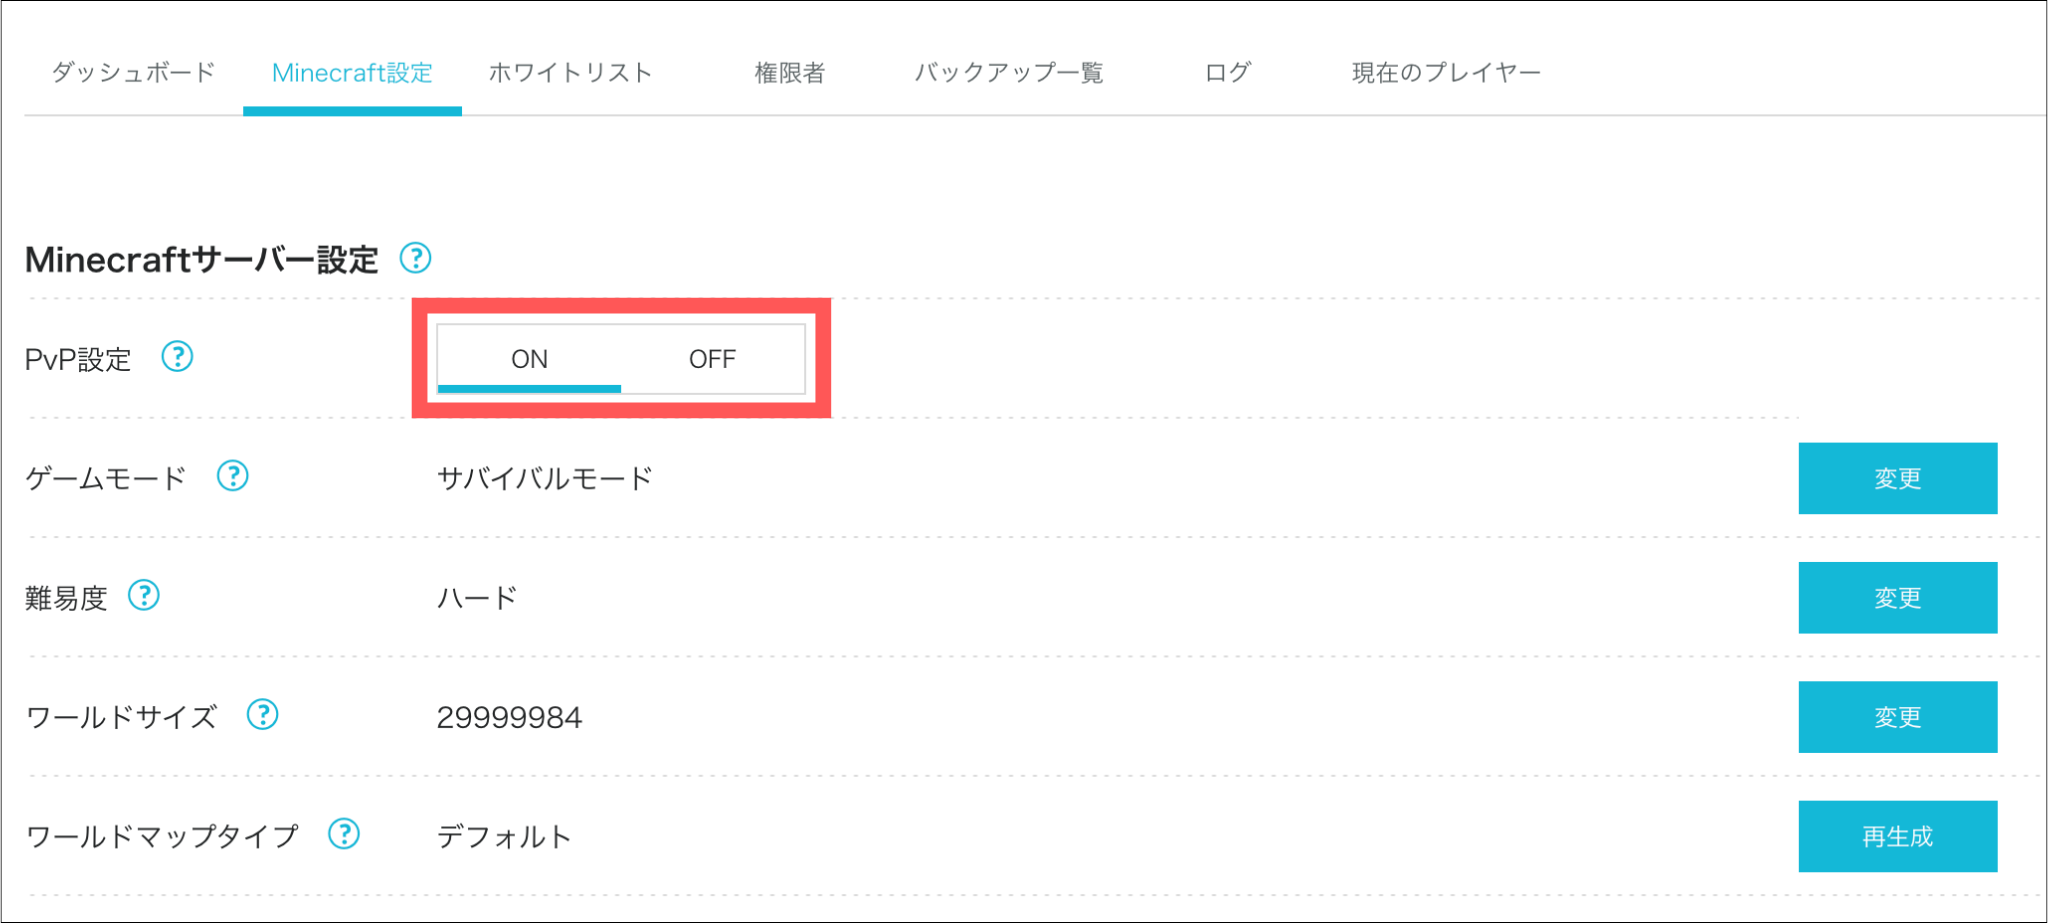The width and height of the screenshot is (2048, 923).
Task: Click help icon next to ワールドサイズ
Action: pos(263,715)
